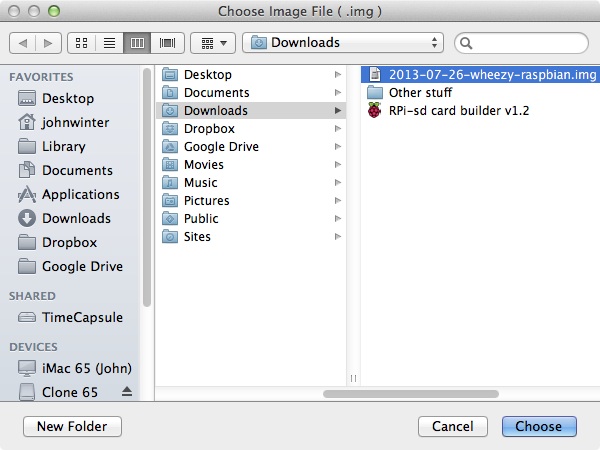Select the 2013-07-26-wheezy-raspbian.img file
Viewport: 600px width, 450px height.
(464, 74)
